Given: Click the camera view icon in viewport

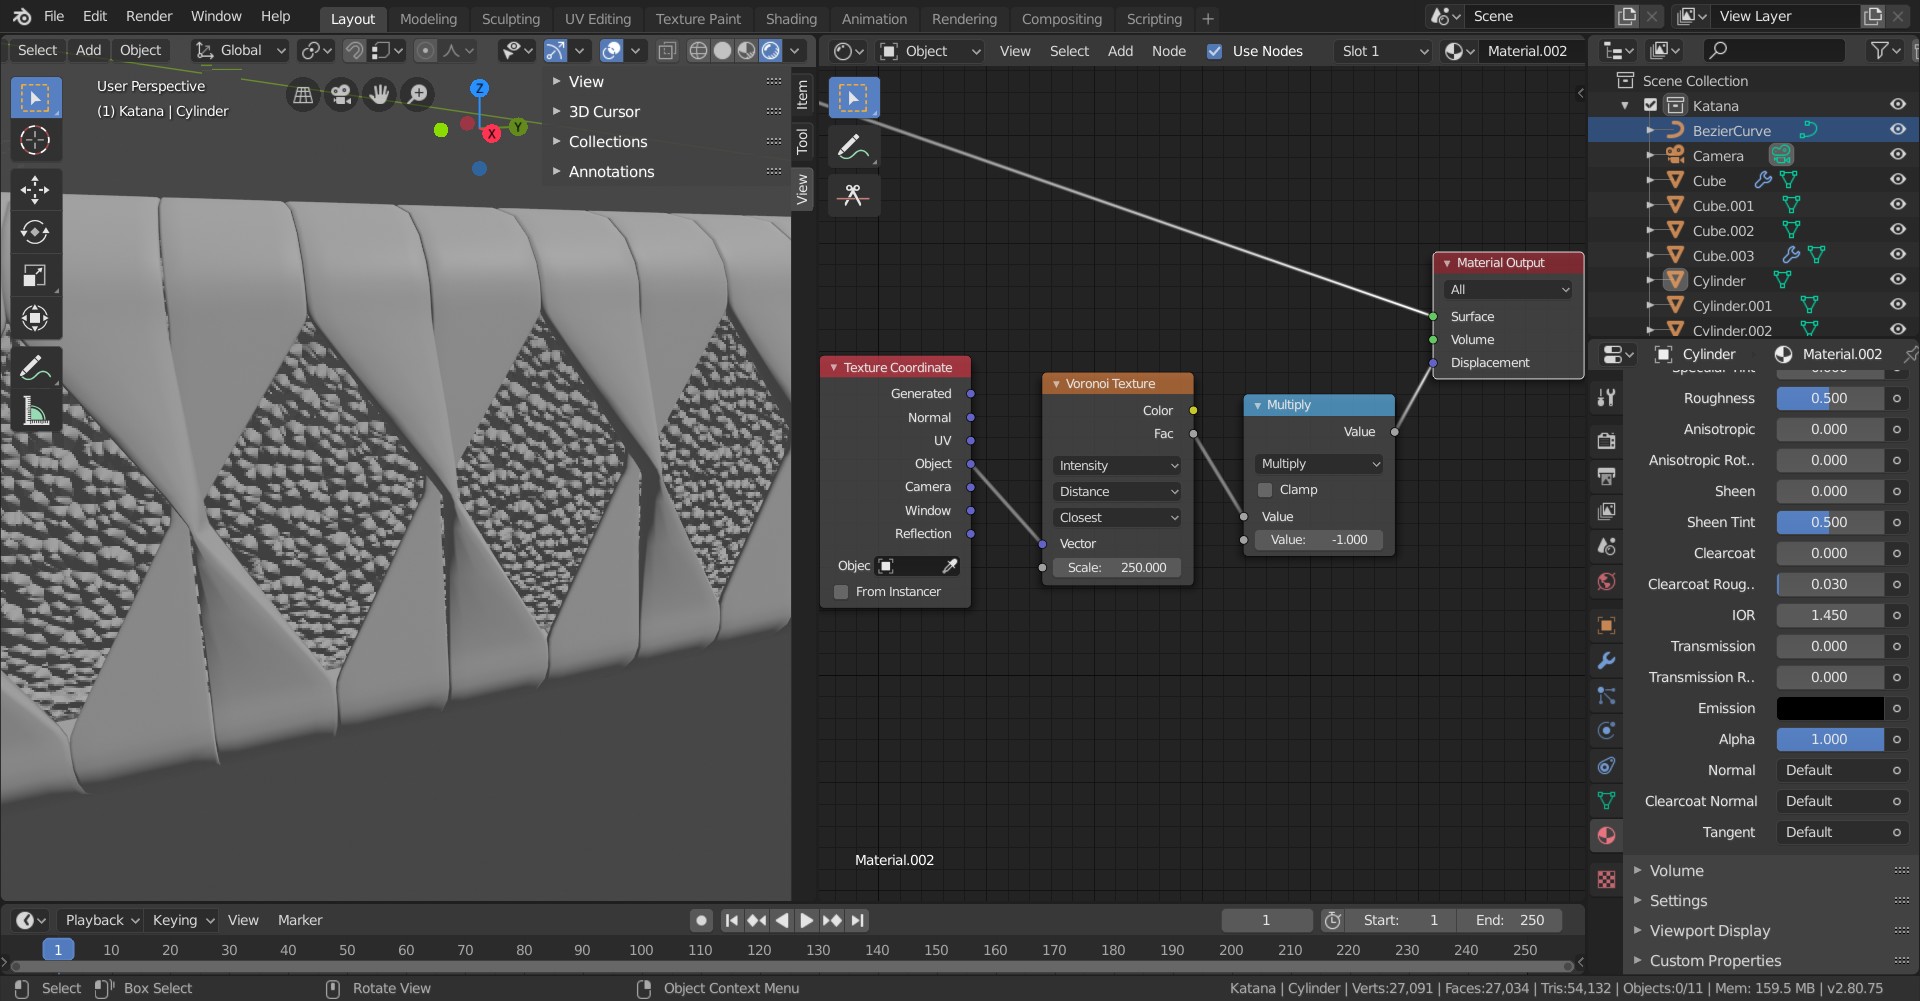Looking at the screenshot, I should [341, 95].
